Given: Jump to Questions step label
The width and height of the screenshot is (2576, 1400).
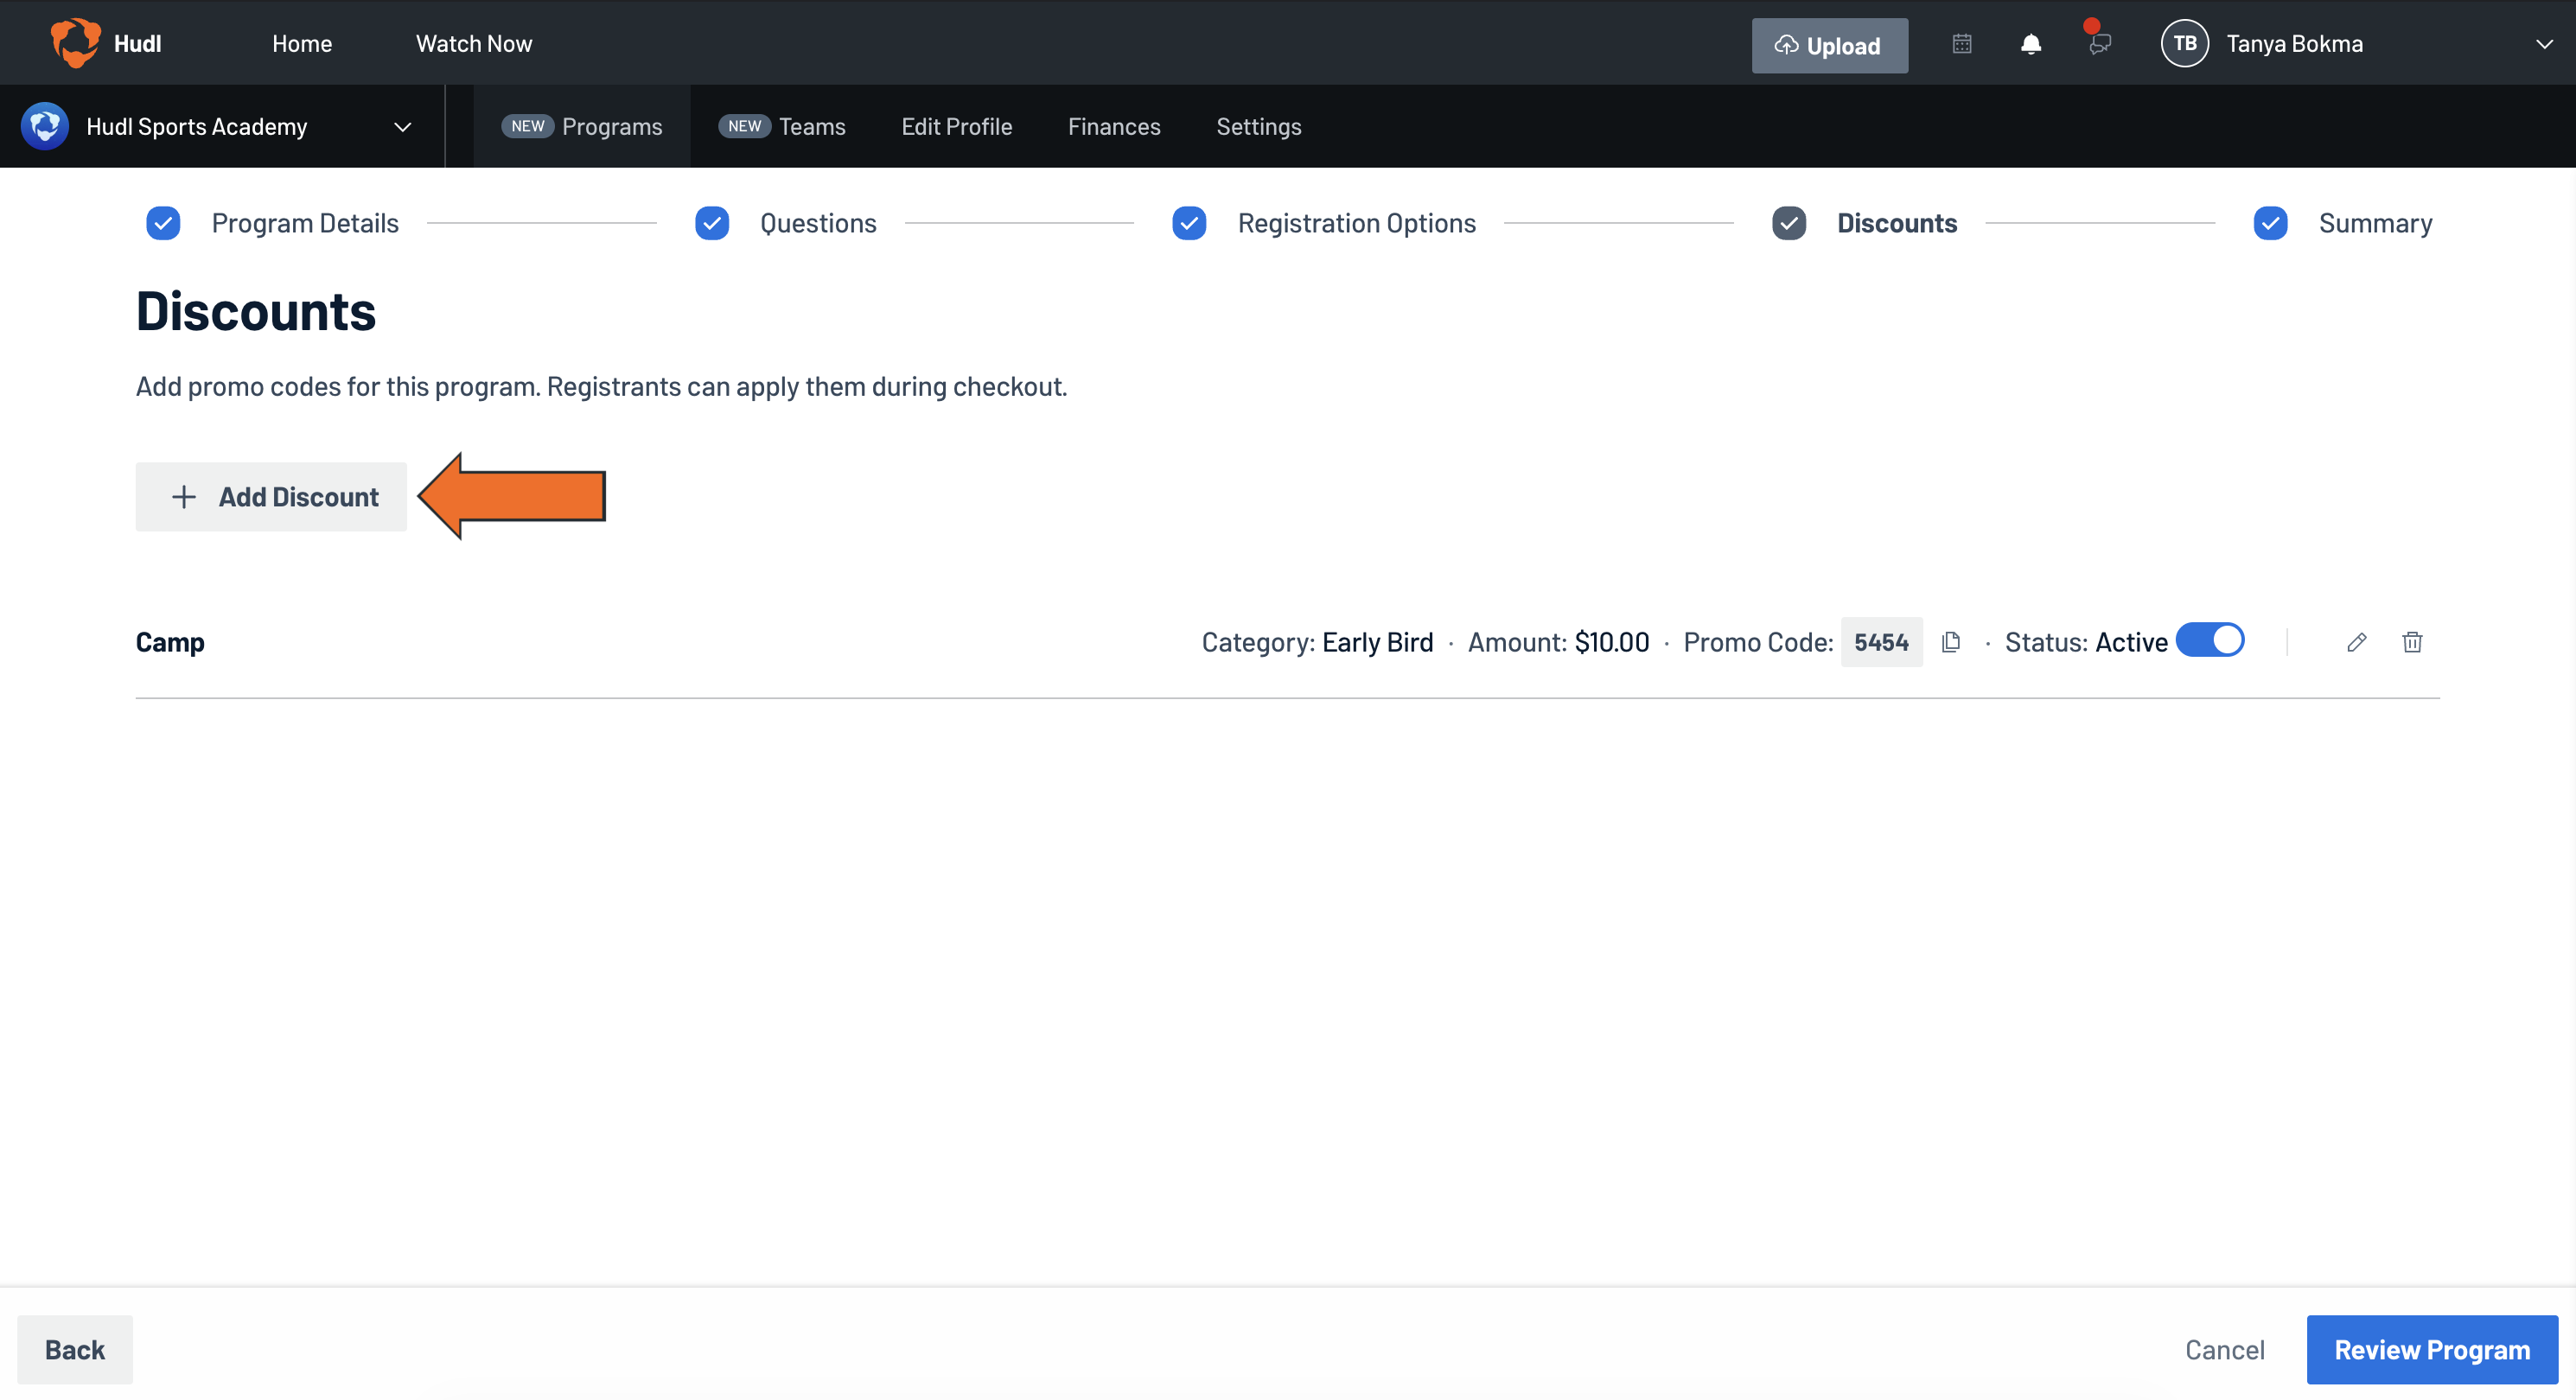Looking at the screenshot, I should coord(818,223).
